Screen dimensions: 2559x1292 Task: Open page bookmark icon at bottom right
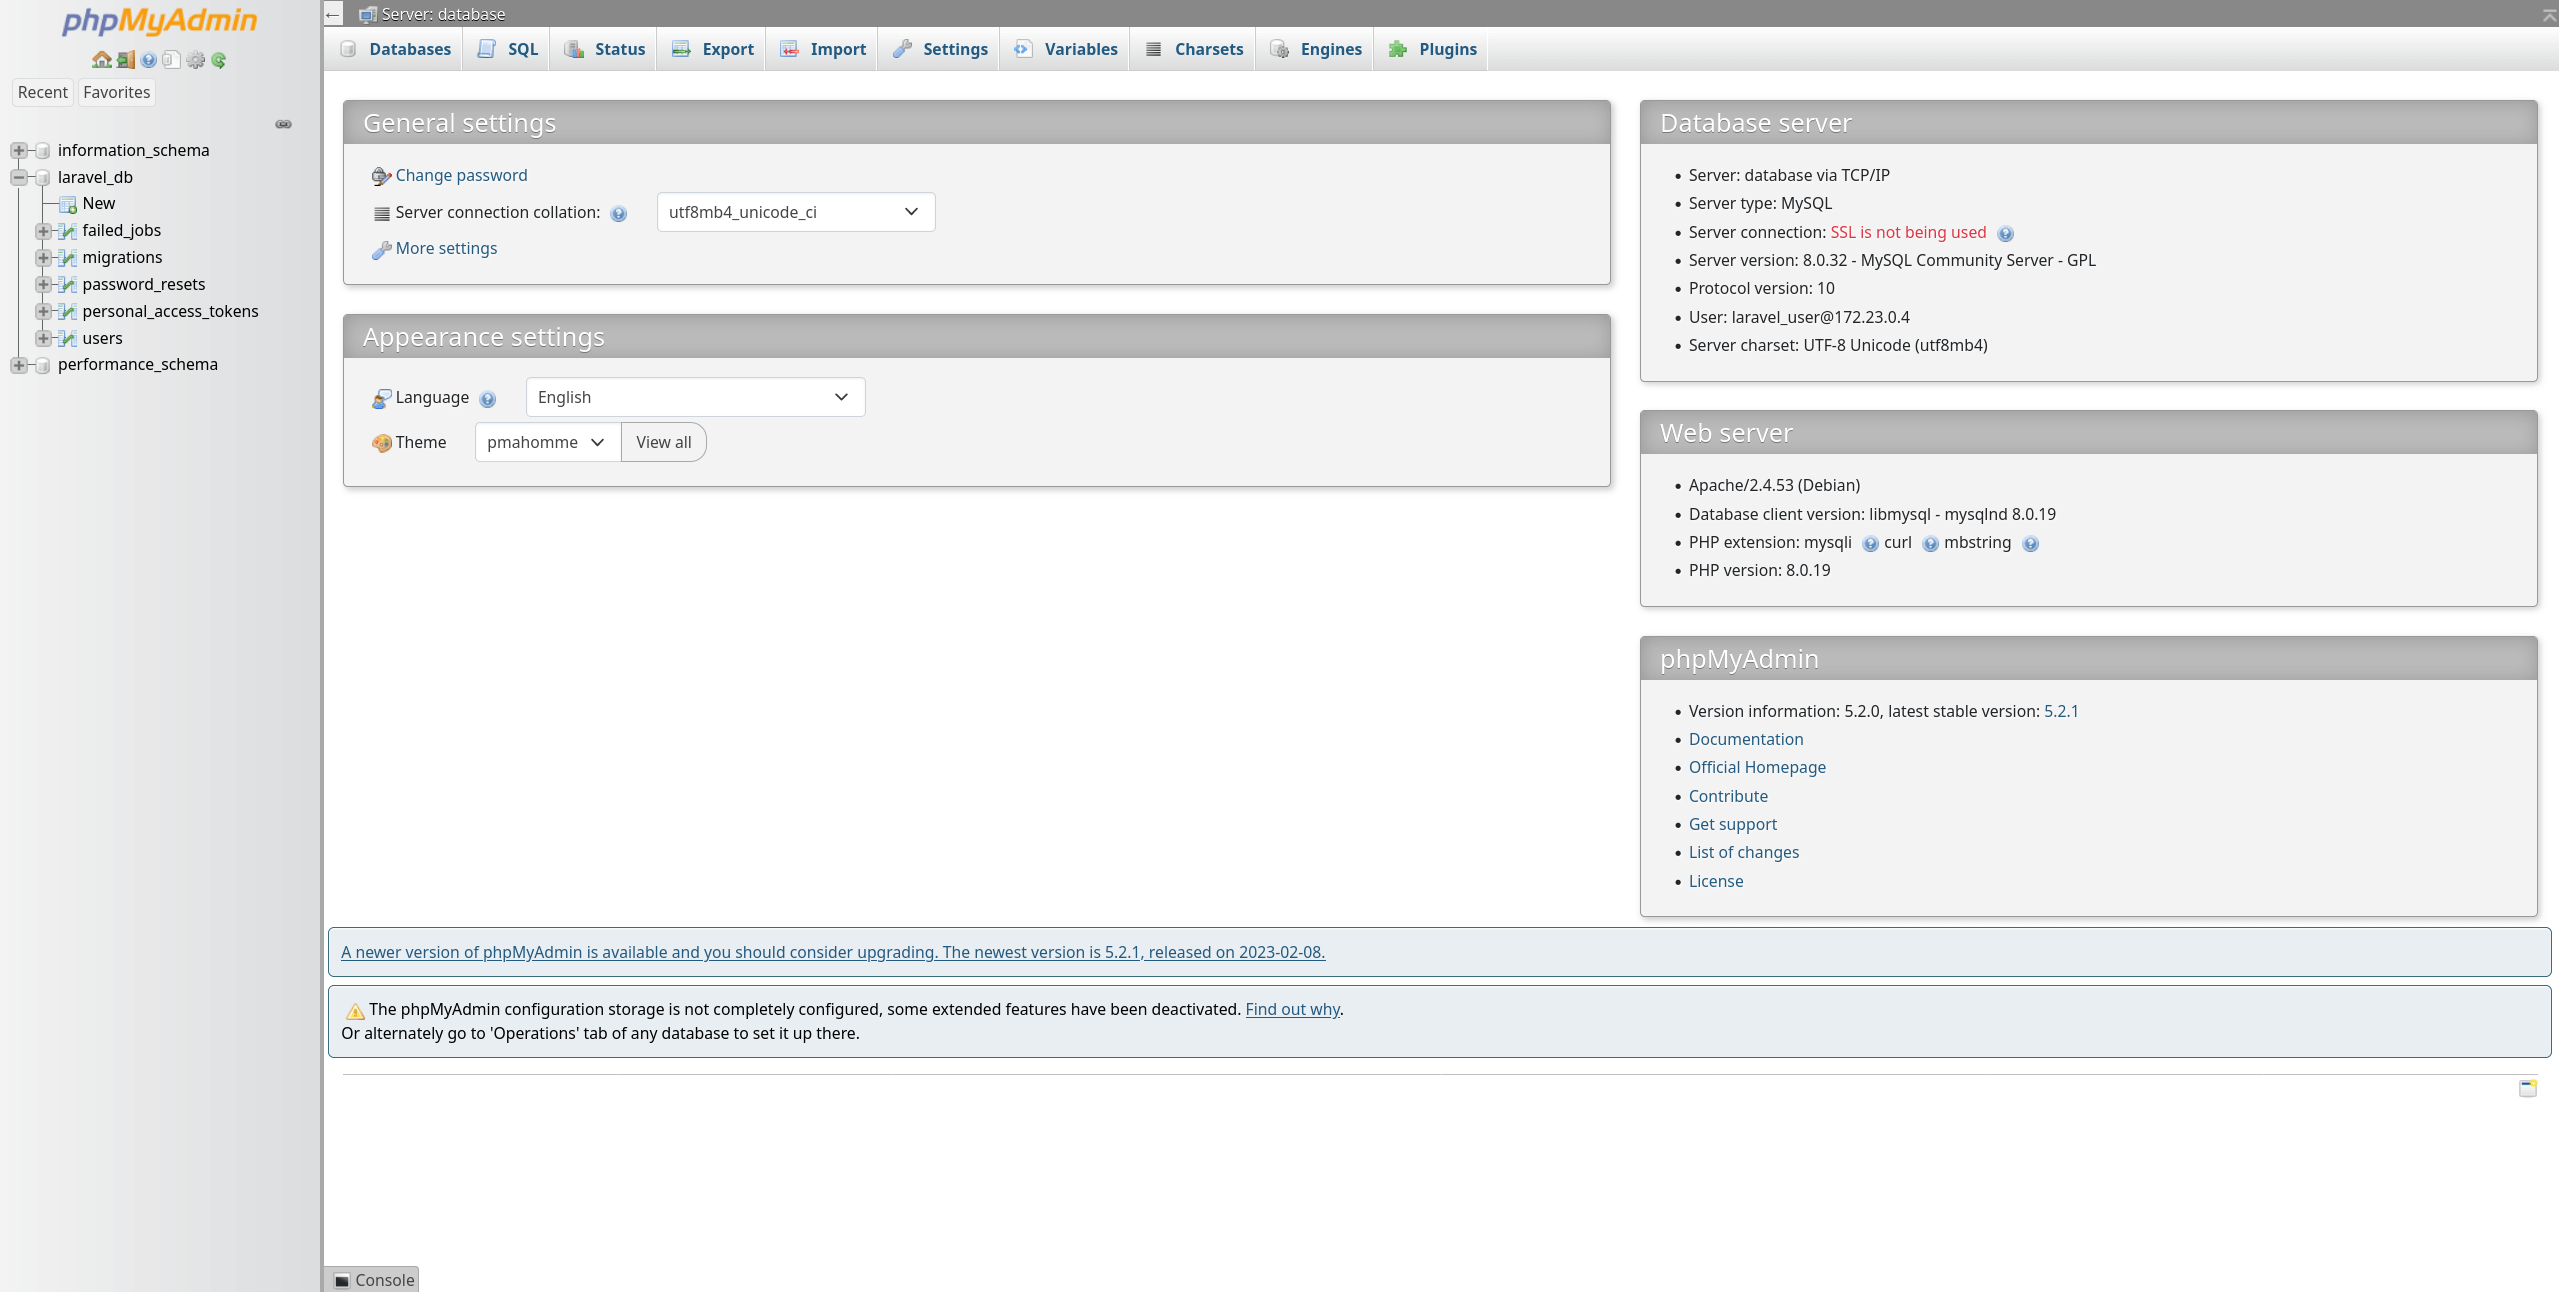pyautogui.click(x=2527, y=1088)
